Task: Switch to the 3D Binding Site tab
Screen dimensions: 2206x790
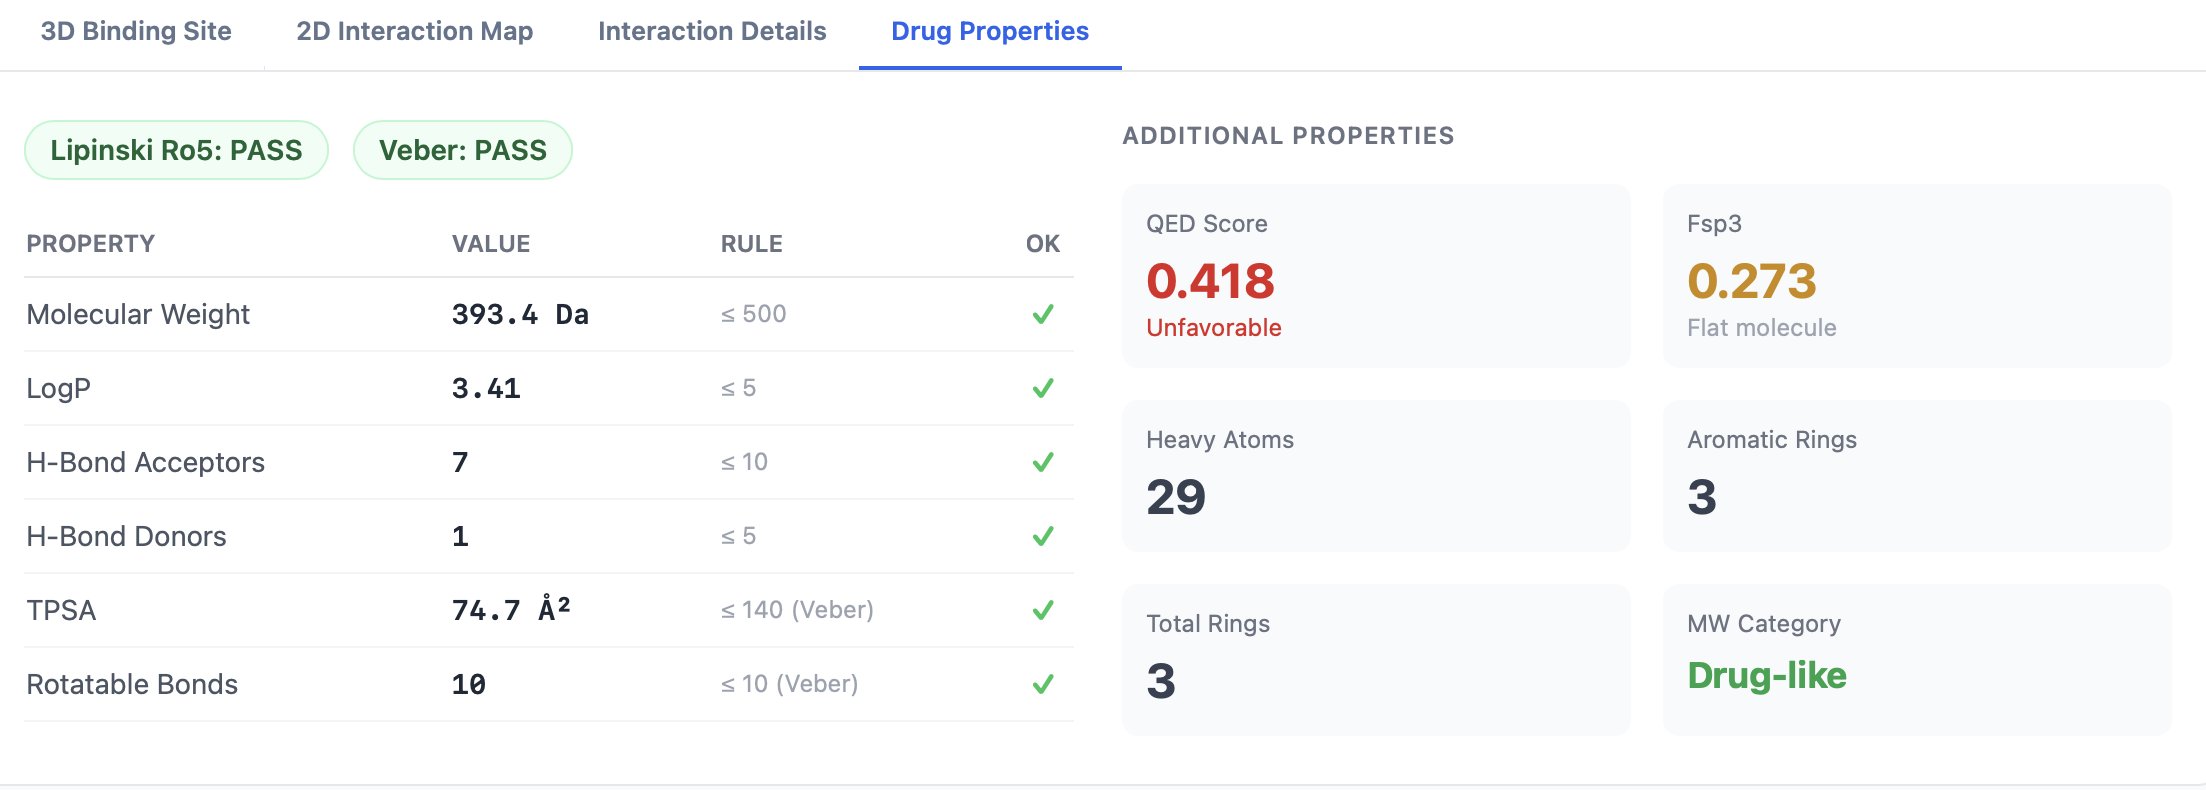Action: pos(136,31)
